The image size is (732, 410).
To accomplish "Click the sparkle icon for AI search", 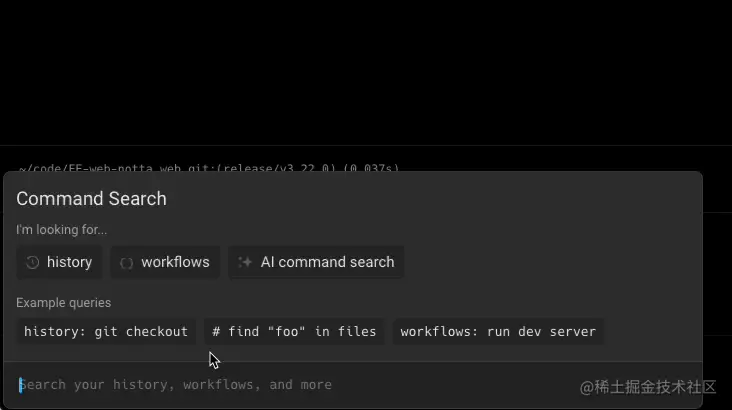I will tap(245, 262).
